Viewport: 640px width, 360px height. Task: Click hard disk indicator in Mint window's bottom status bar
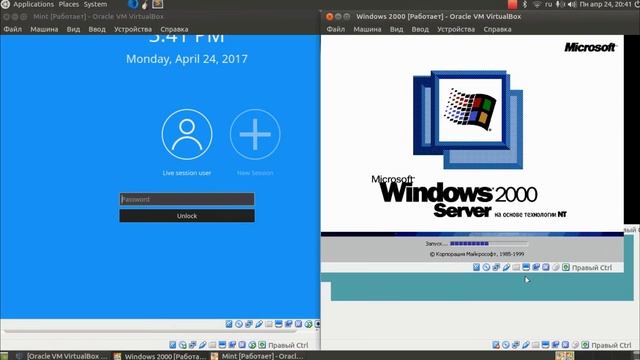click(x=173, y=345)
